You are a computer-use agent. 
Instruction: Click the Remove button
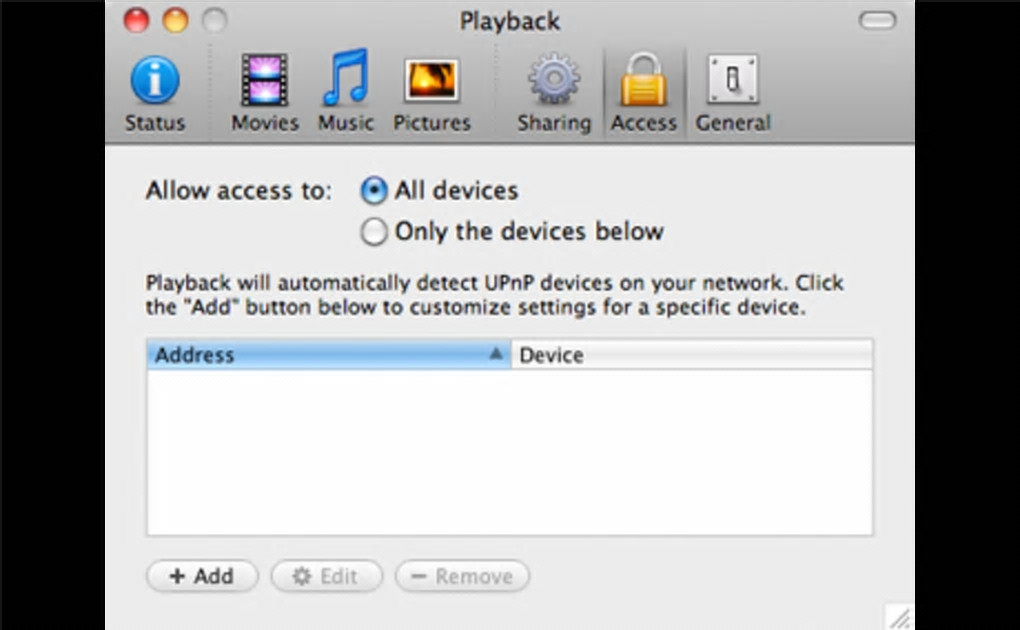pos(462,576)
